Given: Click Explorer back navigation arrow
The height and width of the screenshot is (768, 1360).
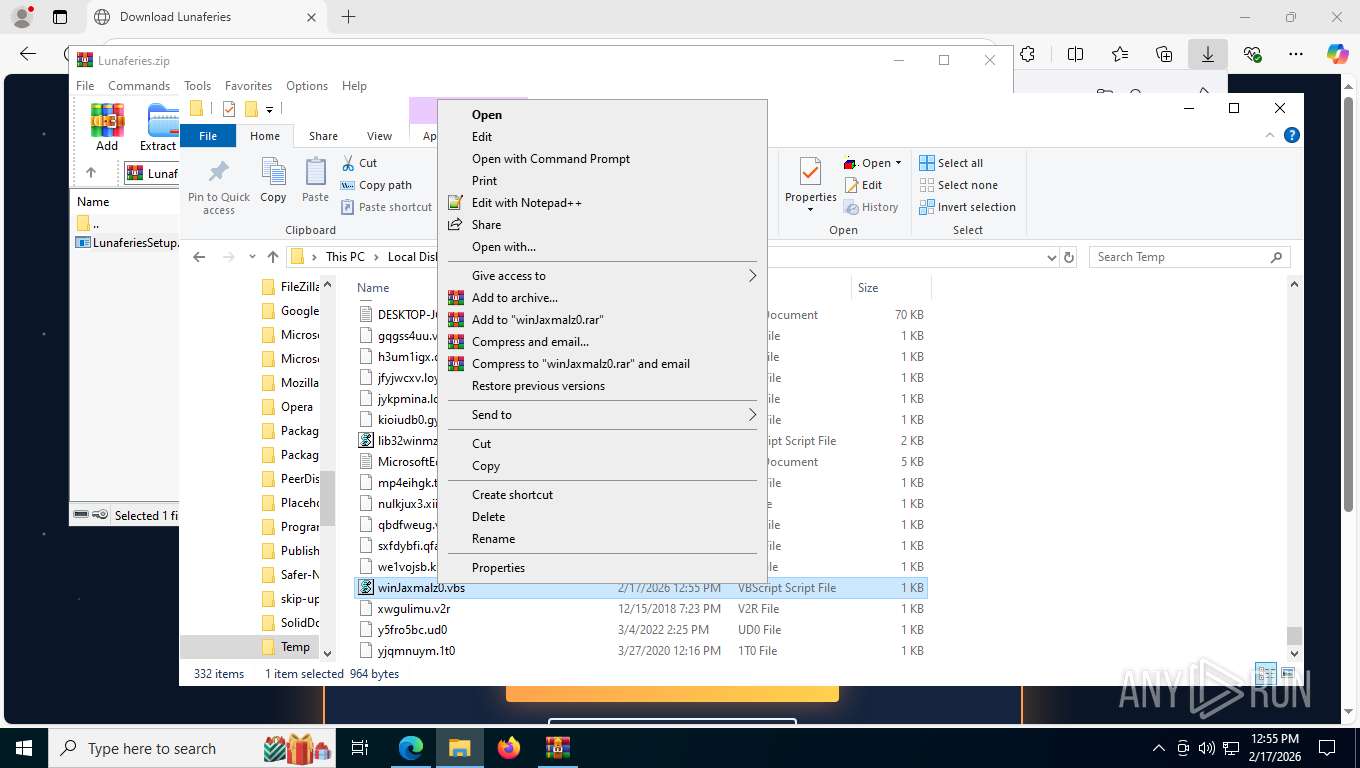Looking at the screenshot, I should click(x=199, y=257).
